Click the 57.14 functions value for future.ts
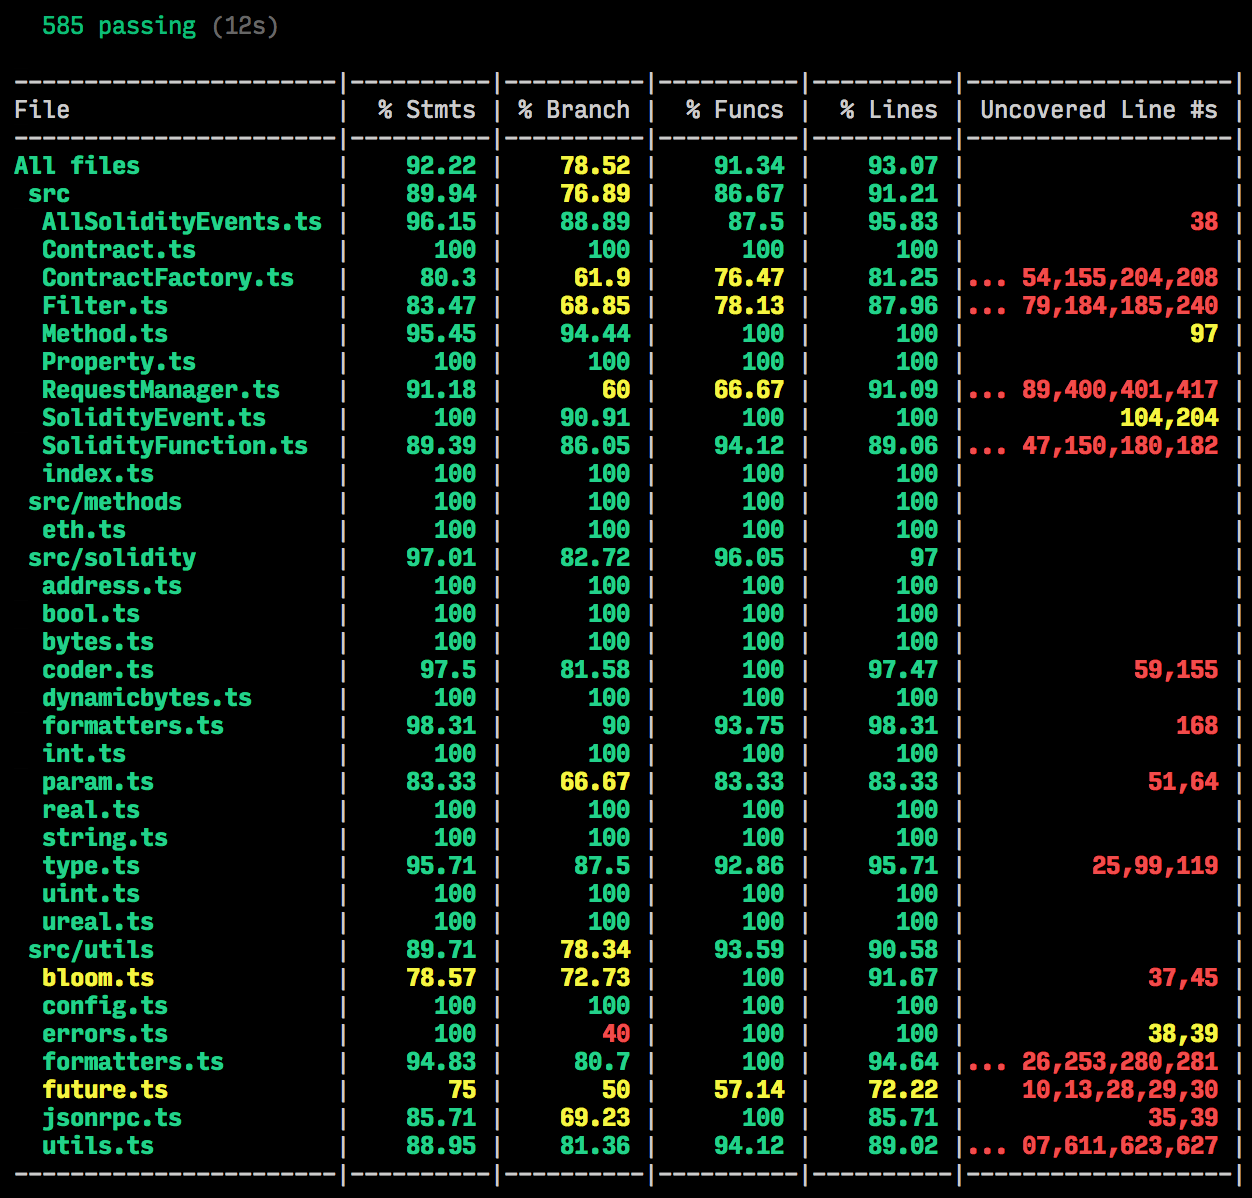 pos(749,1089)
